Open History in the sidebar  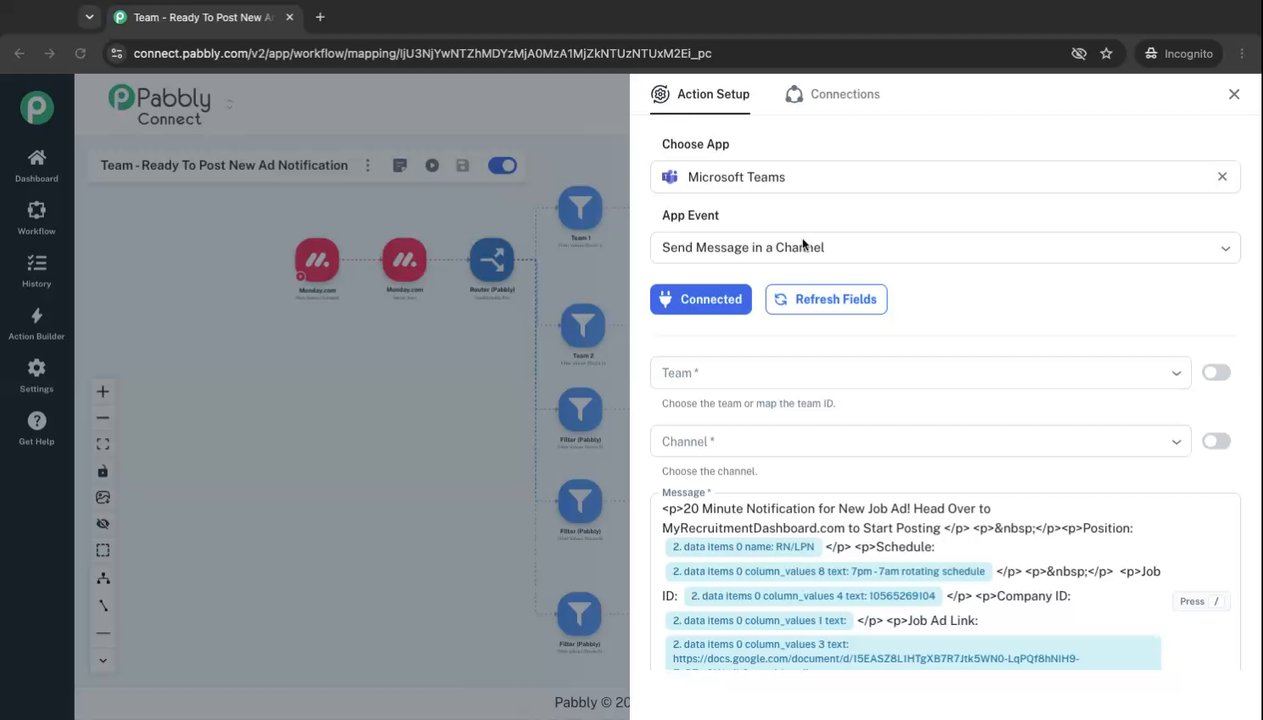click(x=37, y=271)
